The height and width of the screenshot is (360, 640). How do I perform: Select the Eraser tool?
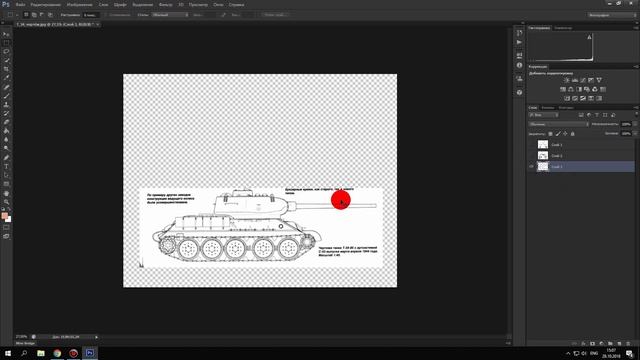[x=6, y=122]
